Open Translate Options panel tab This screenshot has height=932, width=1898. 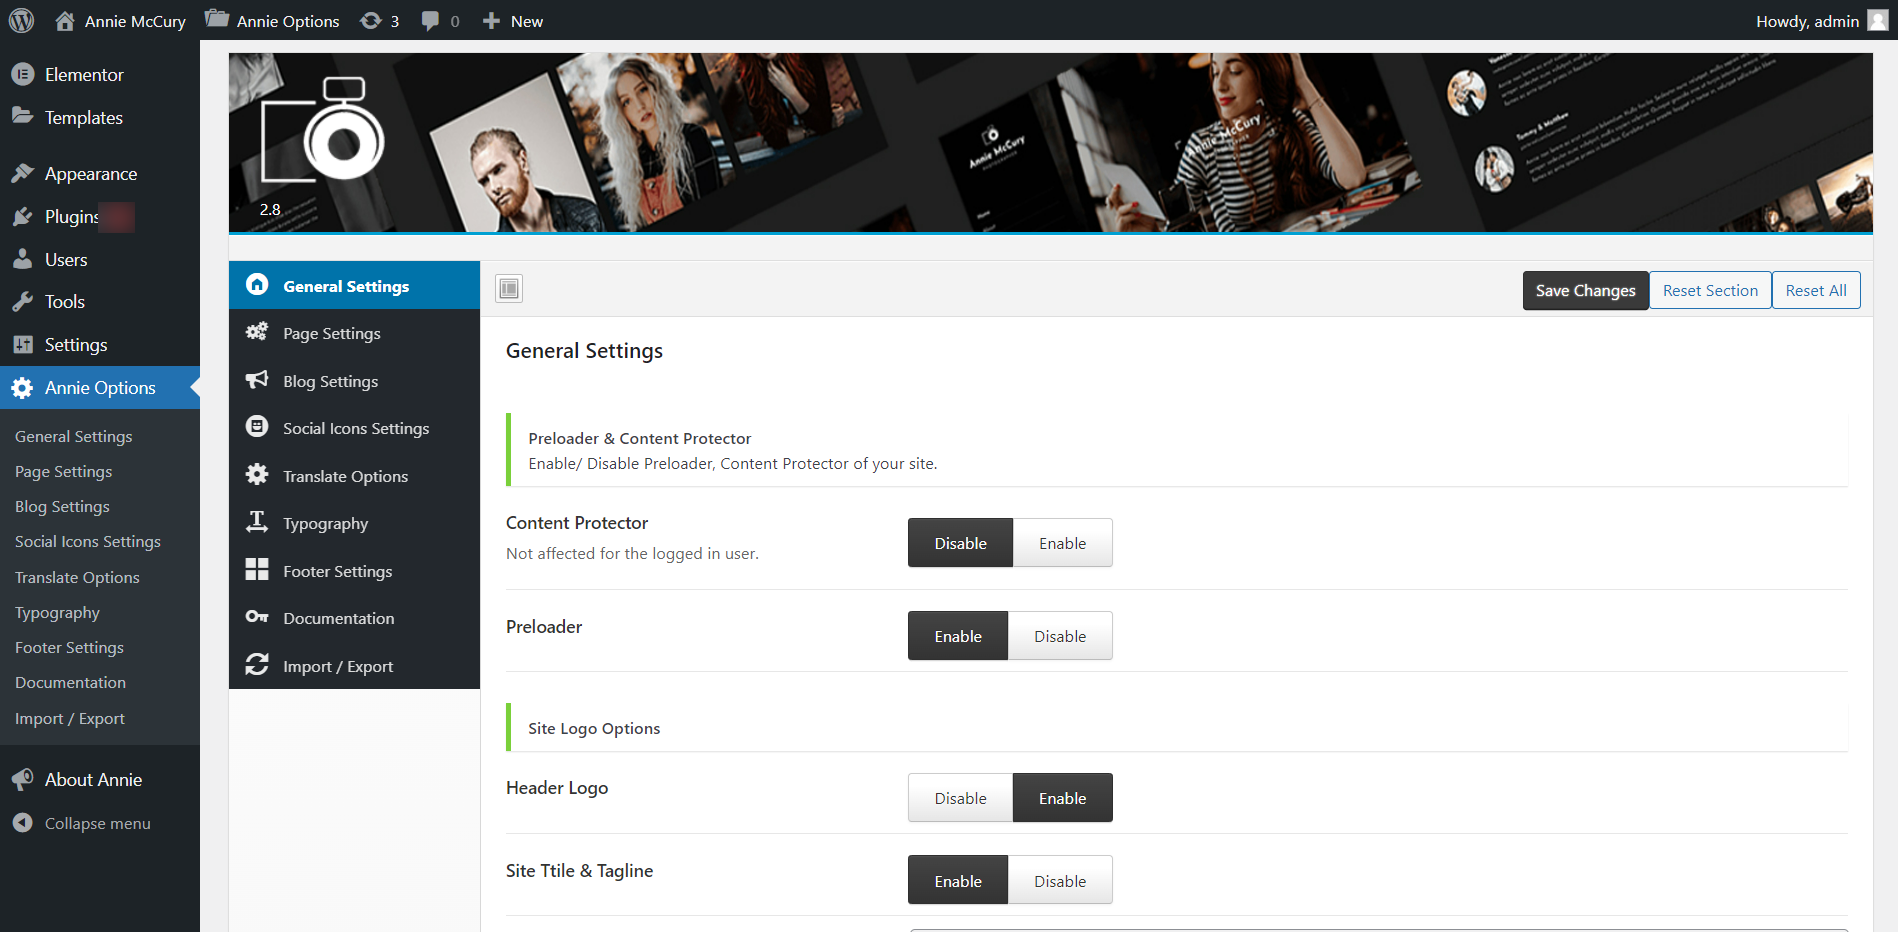click(354, 476)
